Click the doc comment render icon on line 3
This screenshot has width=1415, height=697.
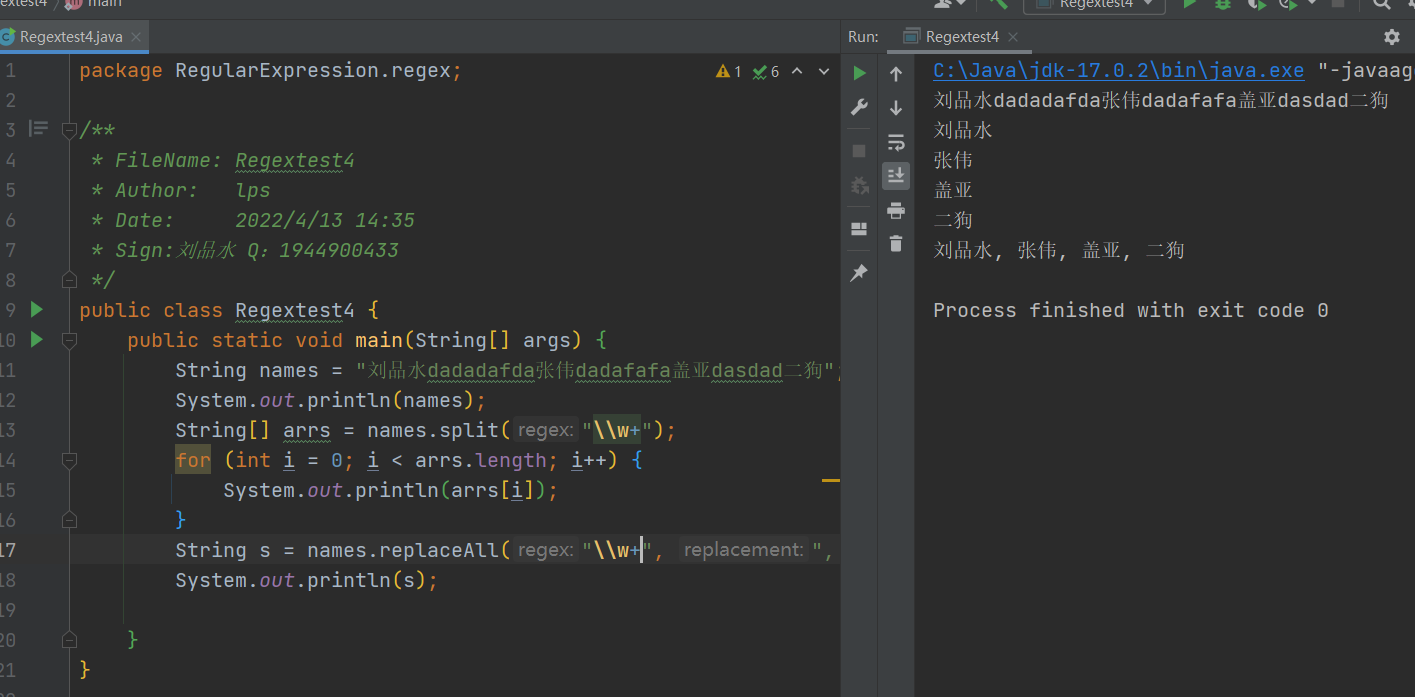point(38,128)
